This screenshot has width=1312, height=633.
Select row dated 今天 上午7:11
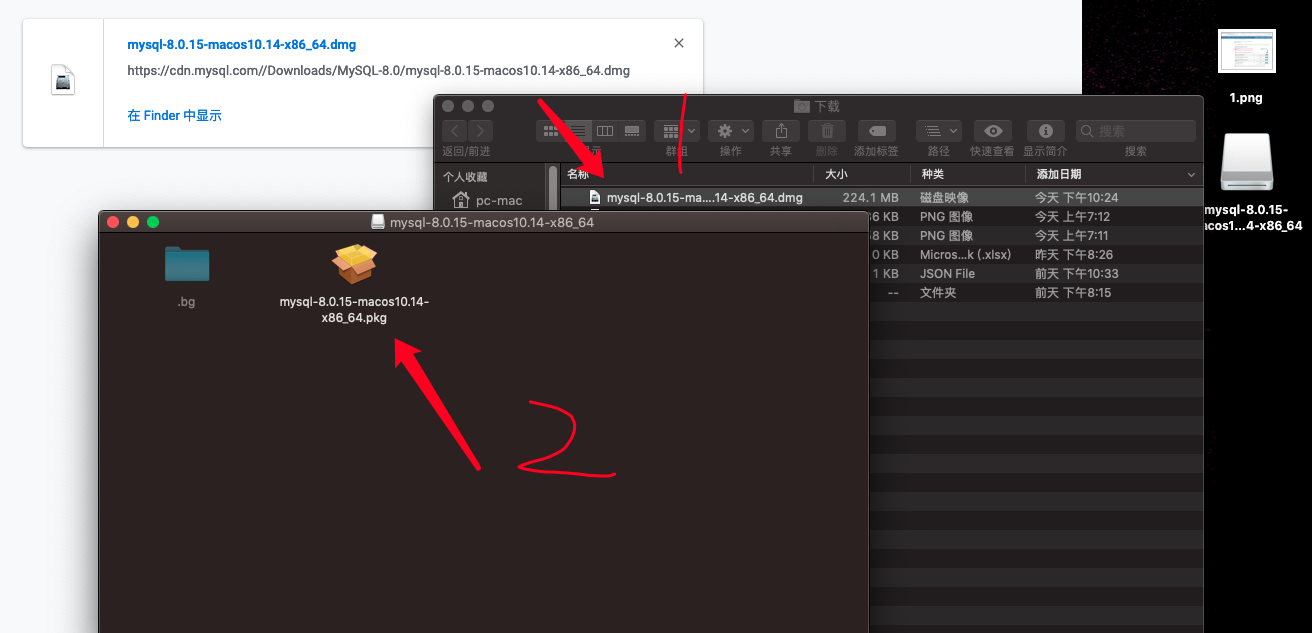(x=1035, y=236)
